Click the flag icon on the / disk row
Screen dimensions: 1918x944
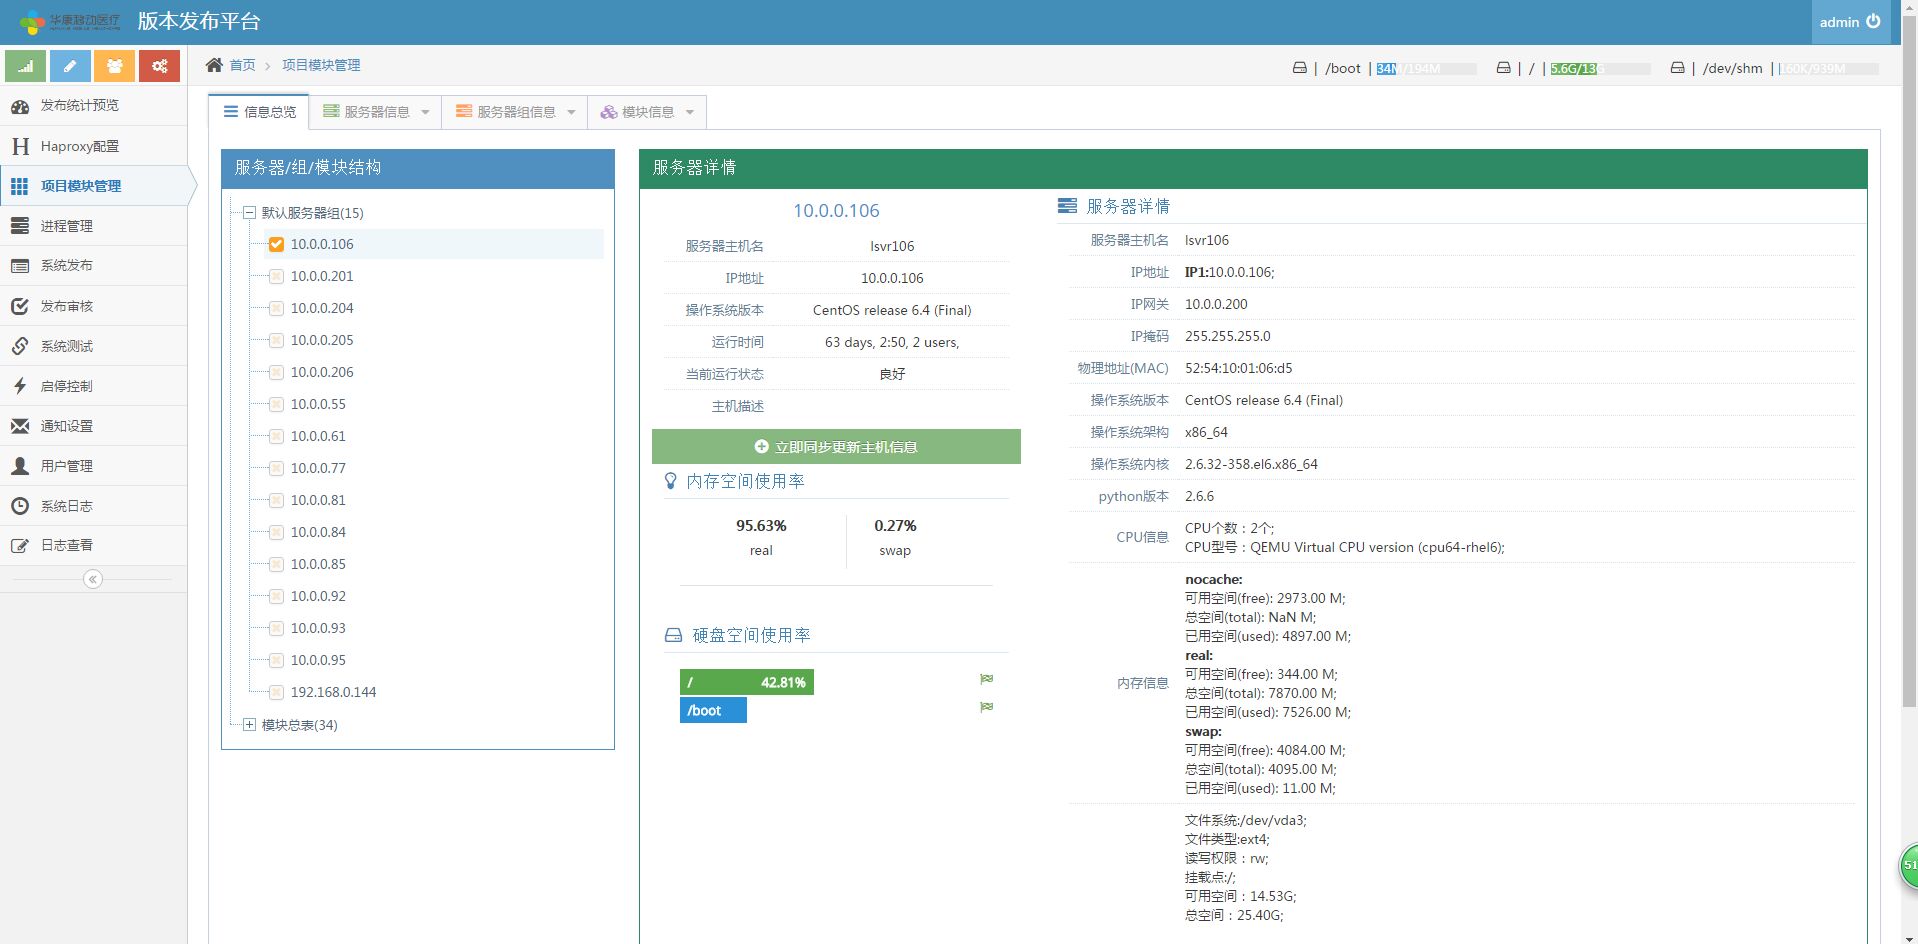click(x=987, y=679)
